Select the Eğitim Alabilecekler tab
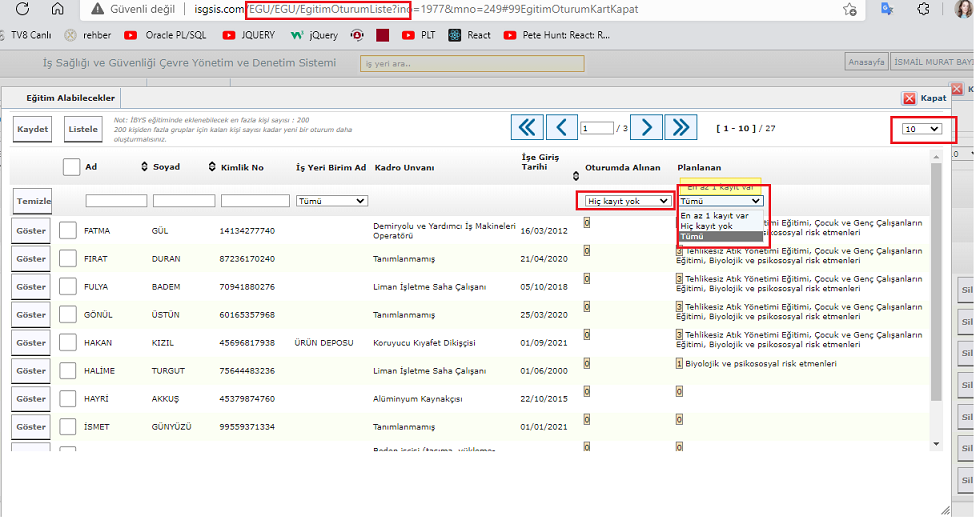Screen dimensions: 978x518 [x=61, y=98]
